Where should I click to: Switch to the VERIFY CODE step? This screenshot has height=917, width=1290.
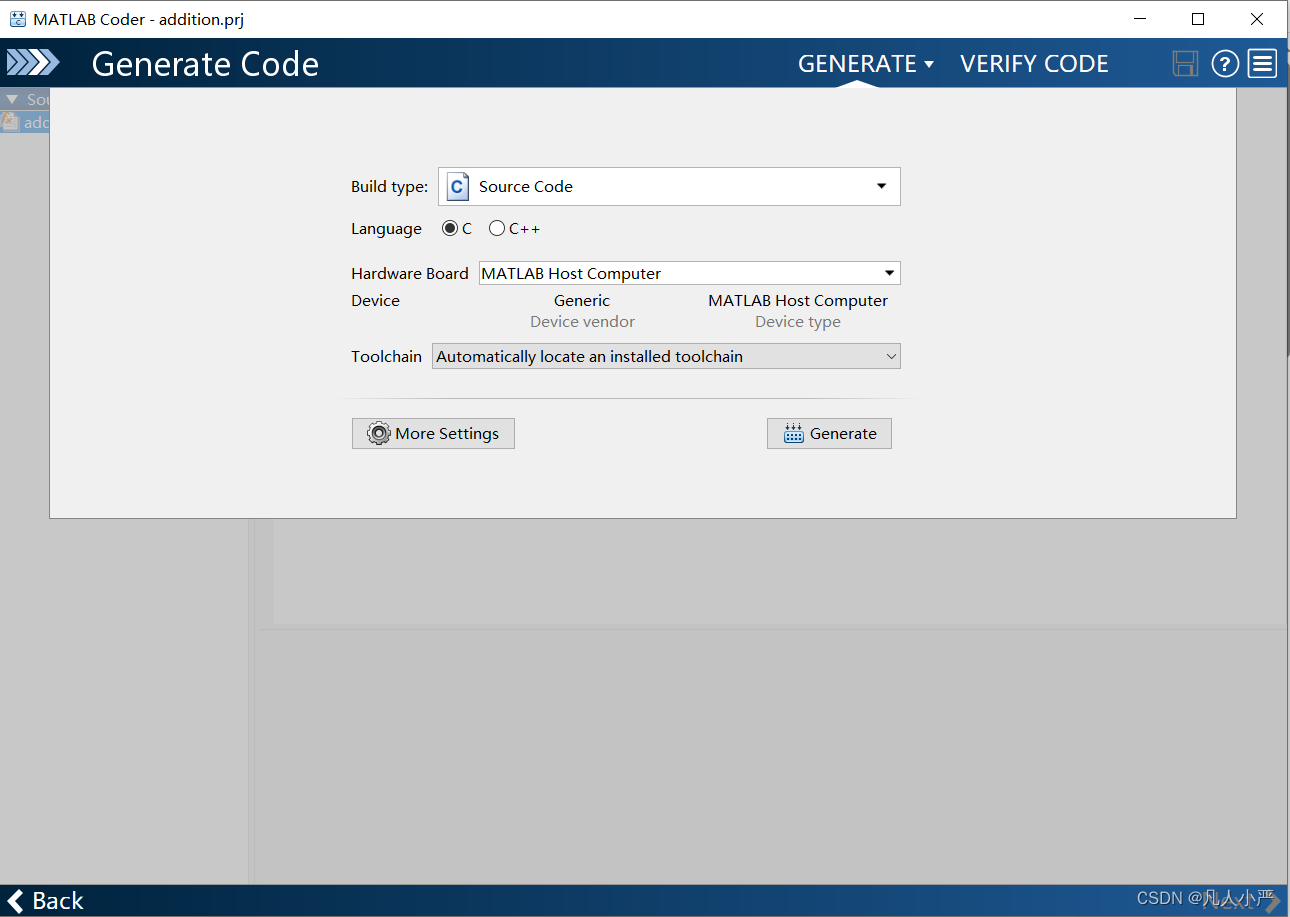(1034, 64)
